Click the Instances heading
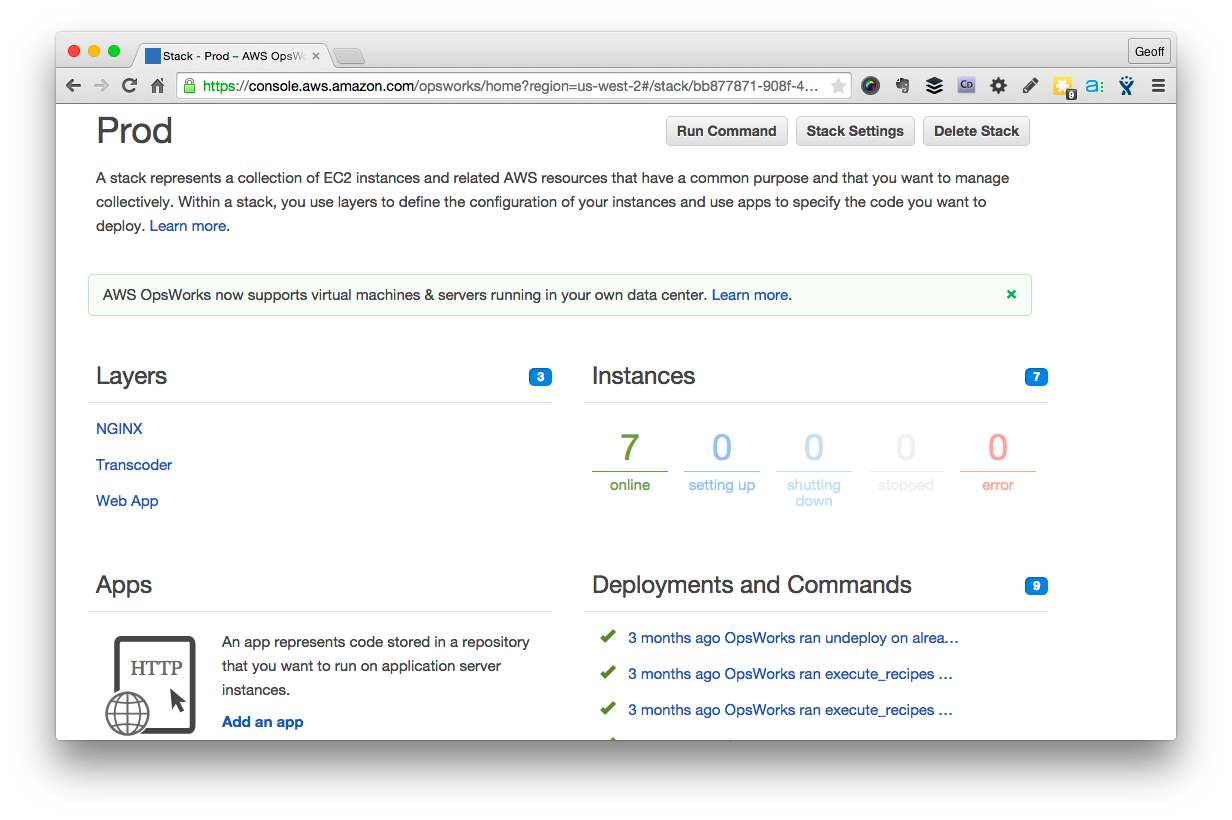This screenshot has width=1232, height=820. point(643,376)
